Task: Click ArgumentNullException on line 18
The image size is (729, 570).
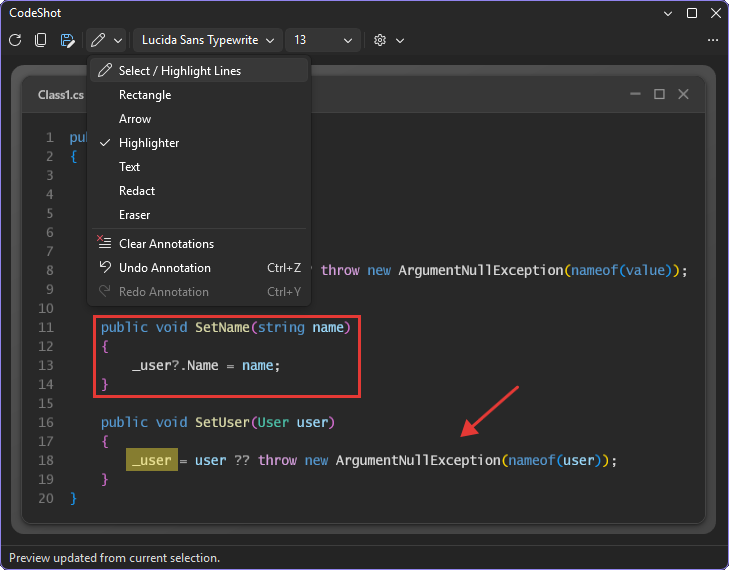Action: (418, 461)
